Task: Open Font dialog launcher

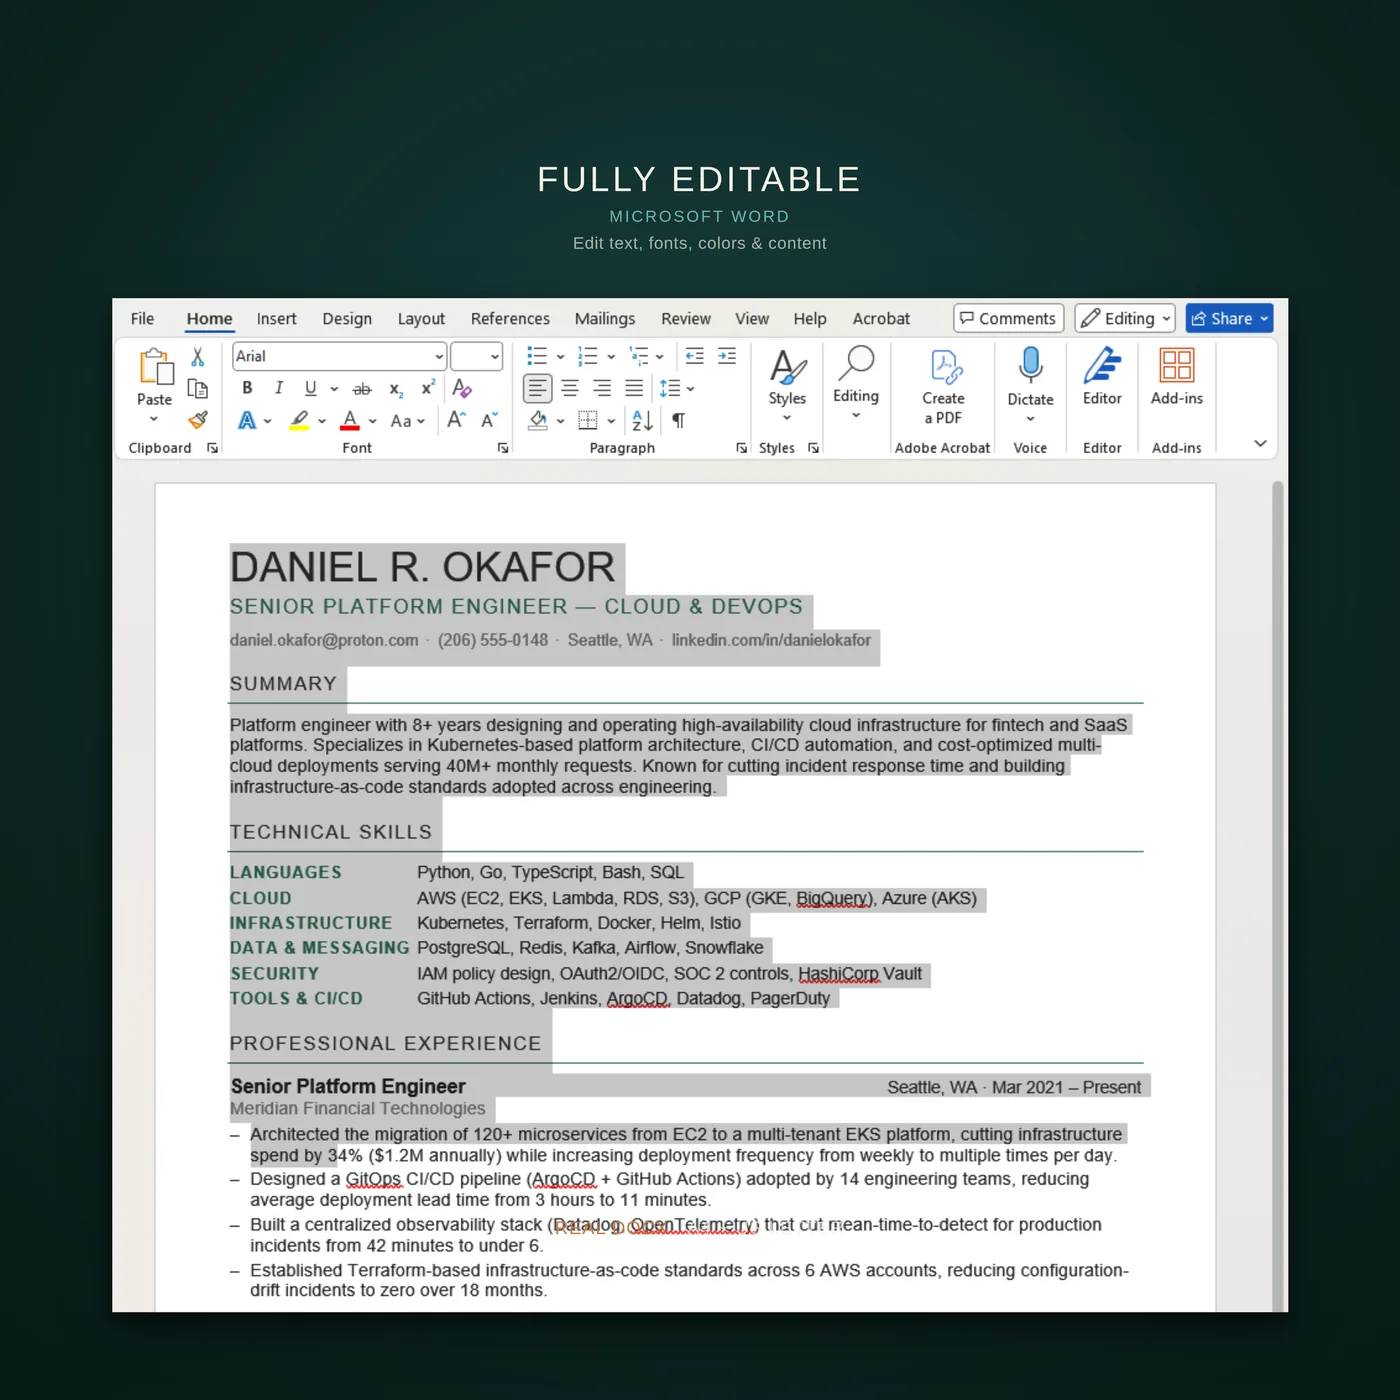Action: [x=503, y=448]
